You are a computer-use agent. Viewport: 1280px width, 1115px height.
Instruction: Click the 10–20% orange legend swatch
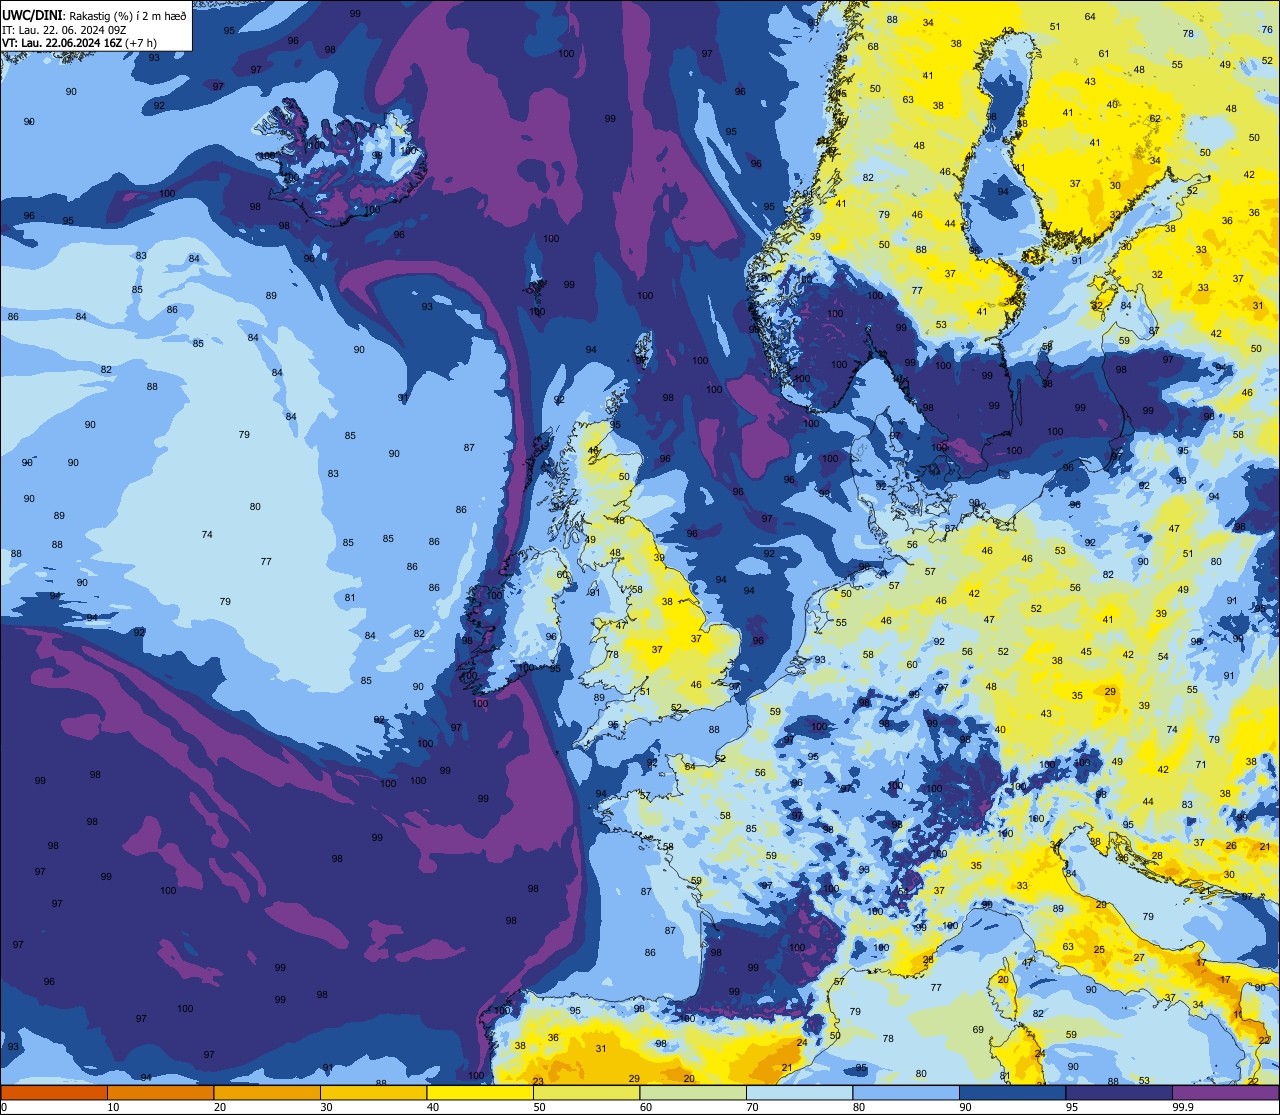[160, 1092]
